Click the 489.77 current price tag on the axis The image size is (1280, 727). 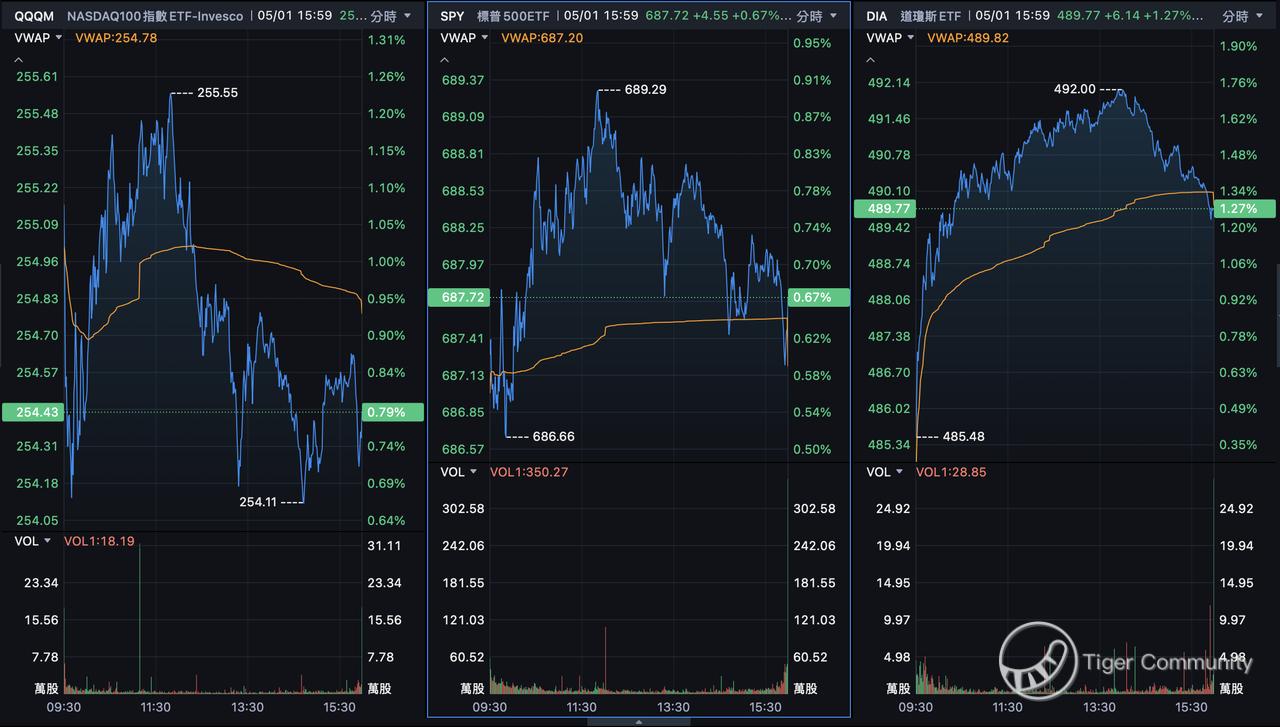[x=884, y=208]
